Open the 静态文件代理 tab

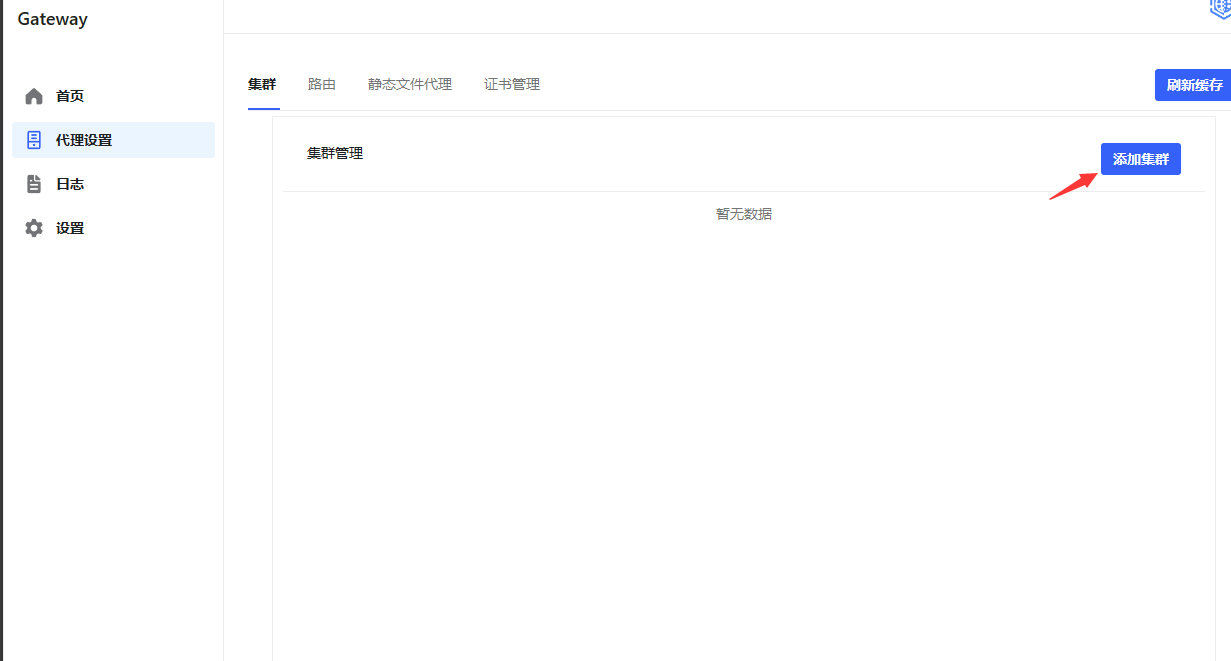tap(410, 84)
